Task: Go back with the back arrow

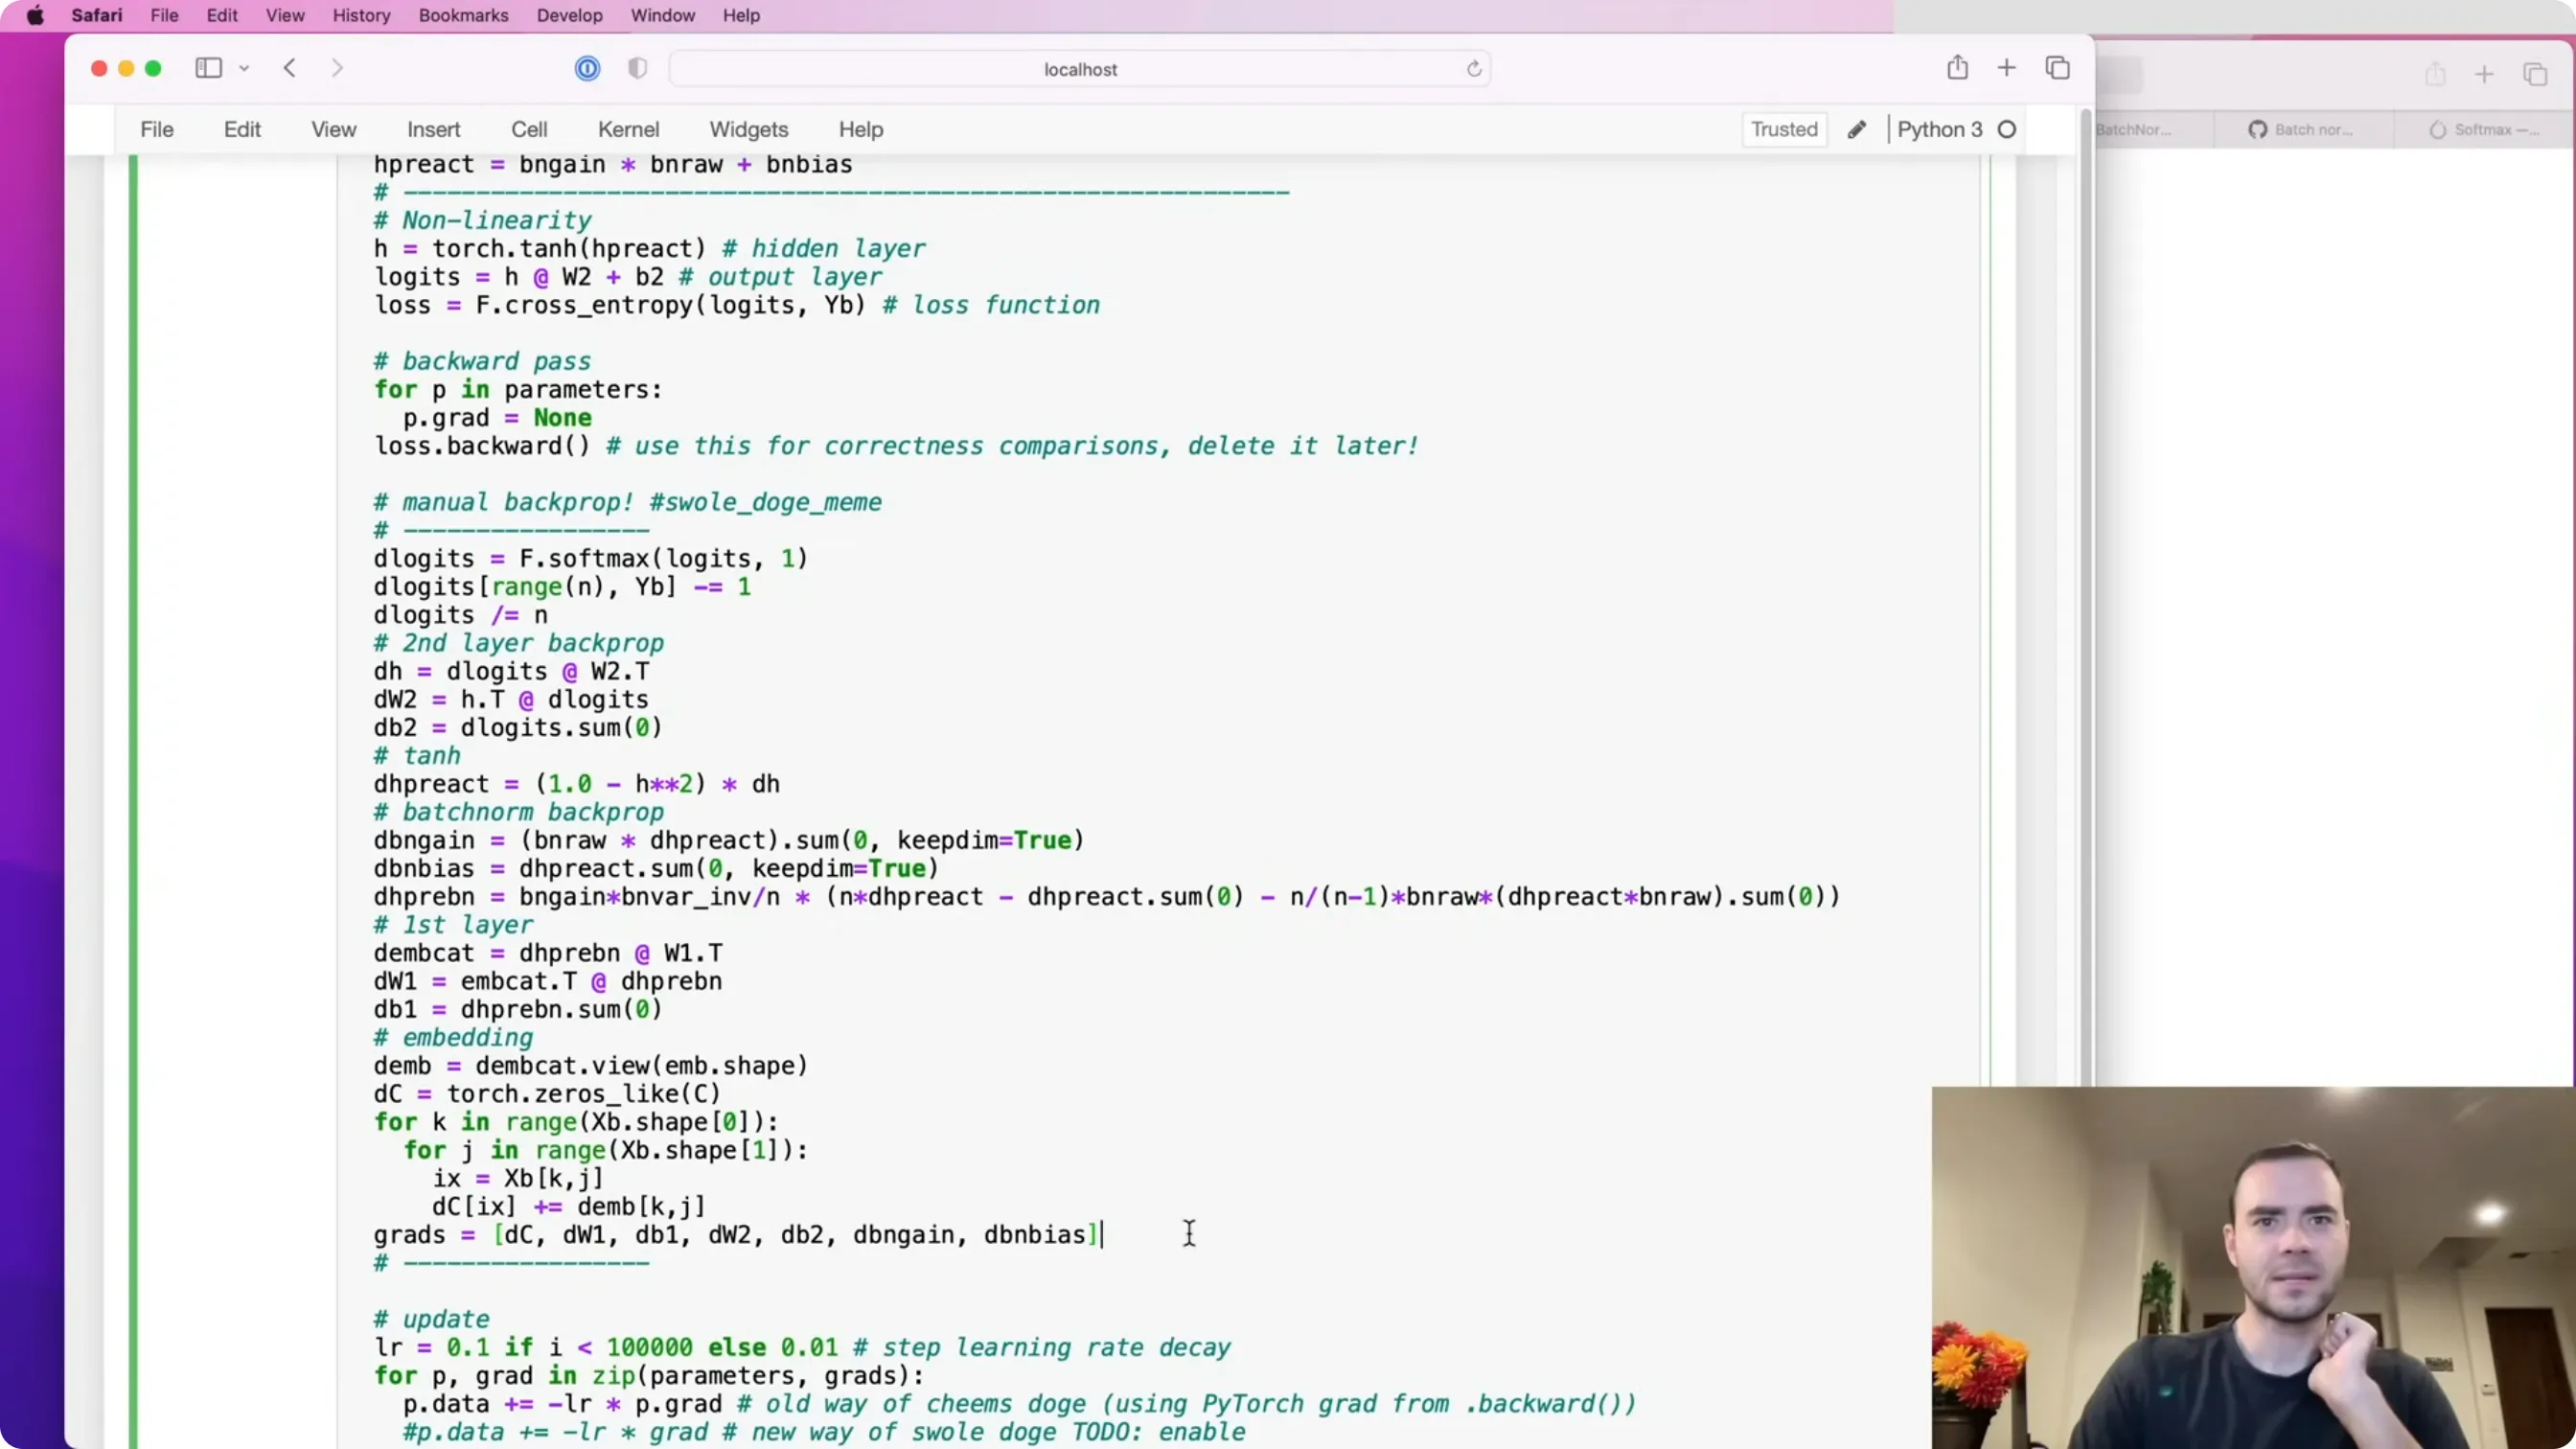Action: [x=290, y=68]
